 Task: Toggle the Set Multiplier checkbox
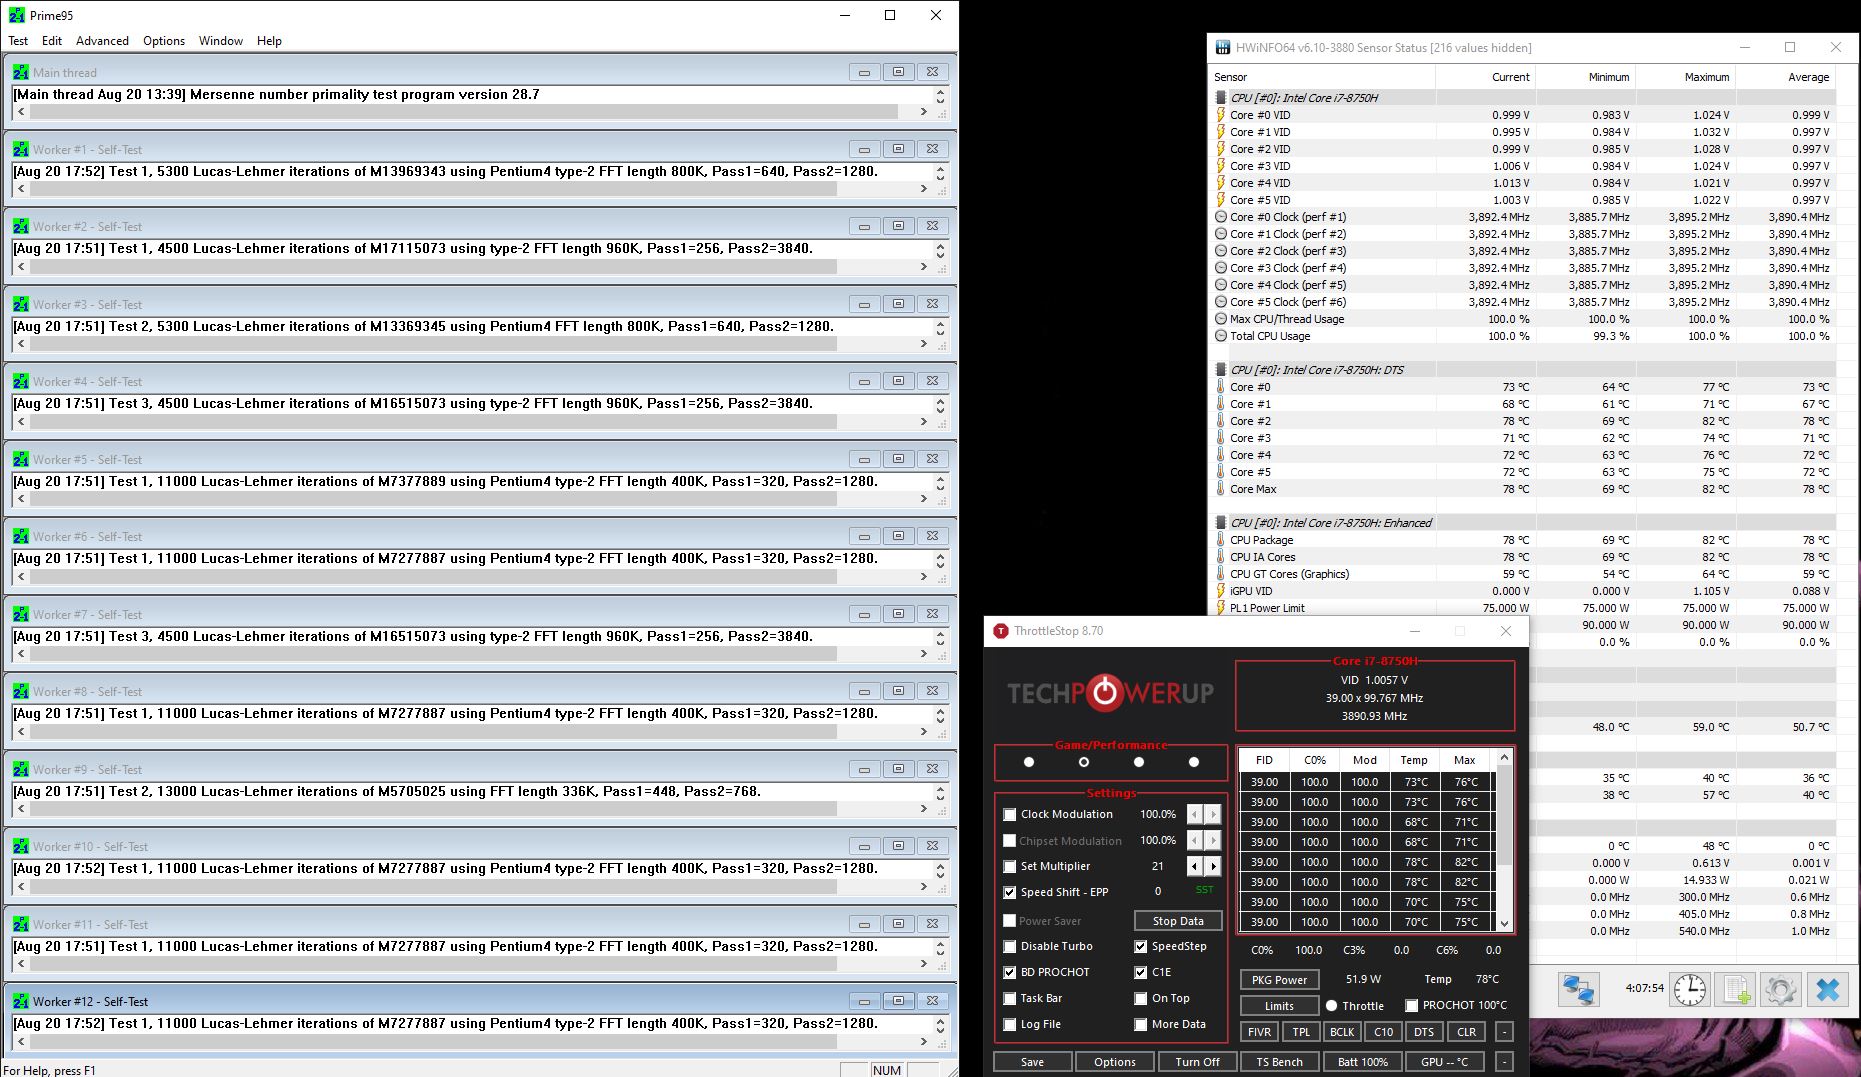[1010, 866]
